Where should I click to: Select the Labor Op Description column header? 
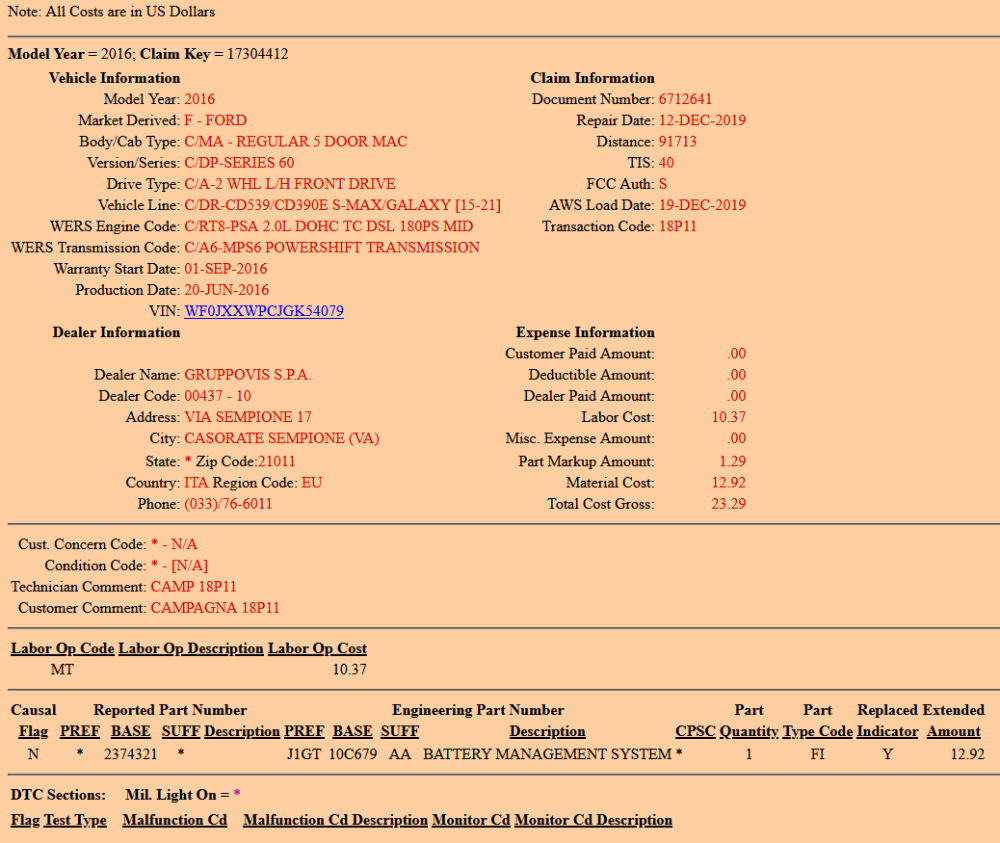pos(191,648)
